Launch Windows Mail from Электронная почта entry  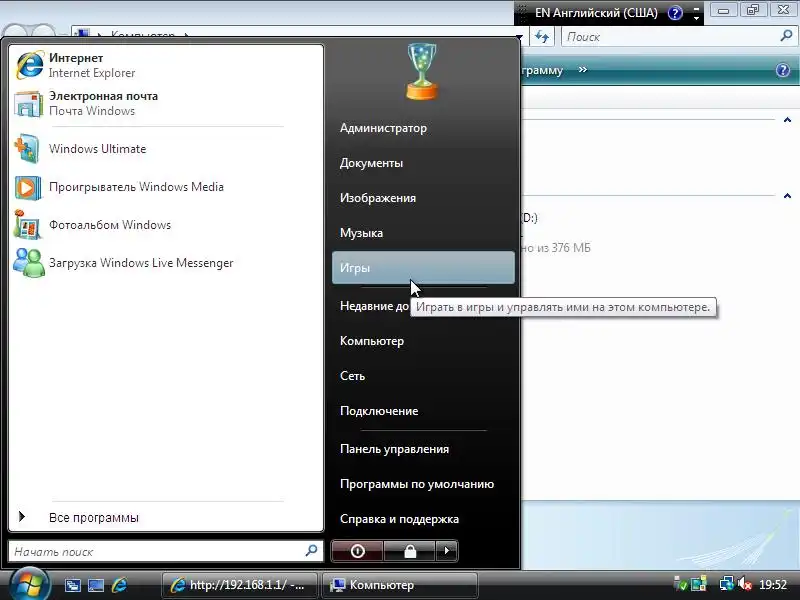[166, 104]
